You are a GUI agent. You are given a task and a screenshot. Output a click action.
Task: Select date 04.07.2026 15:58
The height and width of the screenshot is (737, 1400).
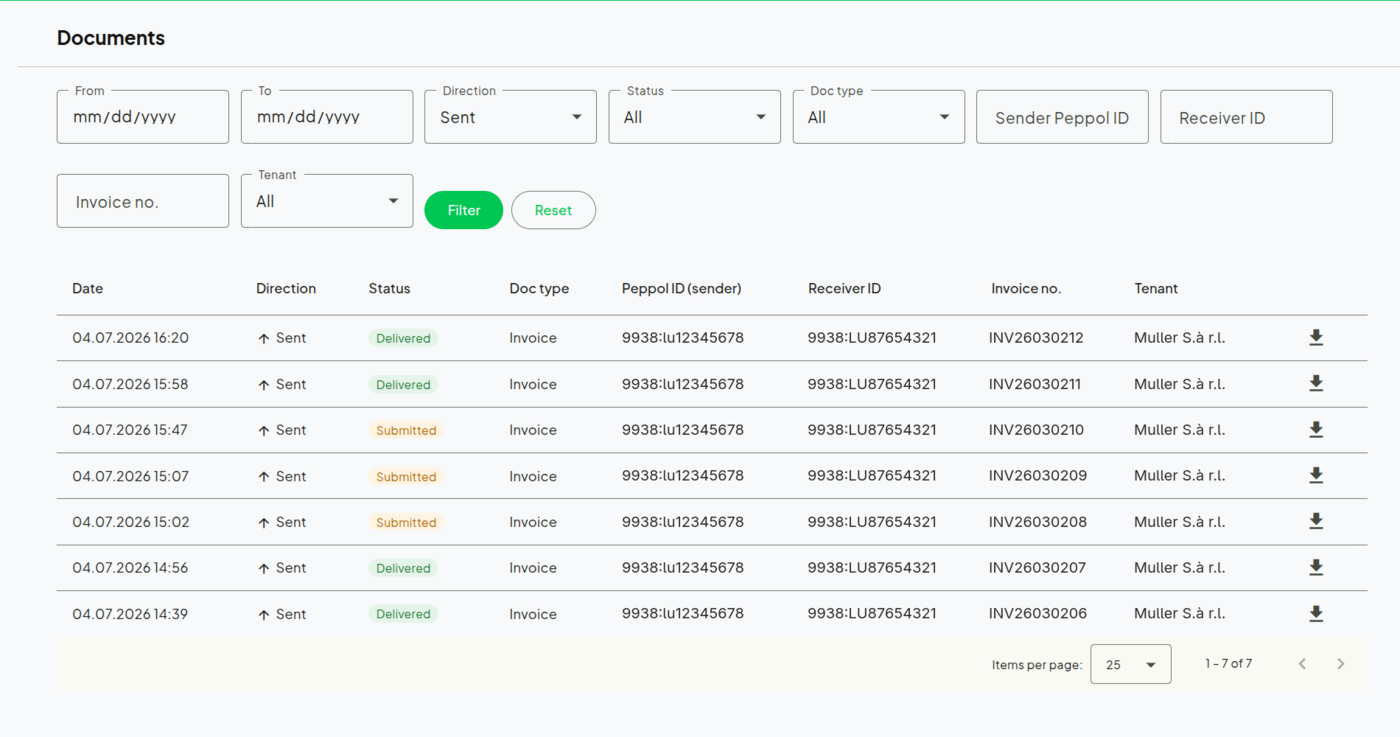(x=130, y=384)
